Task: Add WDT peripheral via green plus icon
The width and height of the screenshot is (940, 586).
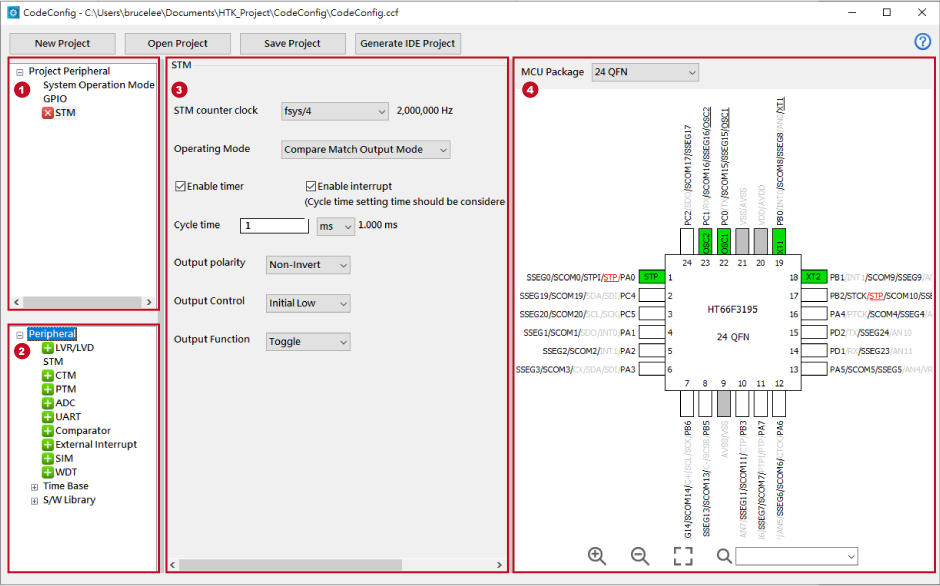Action: tap(48, 472)
